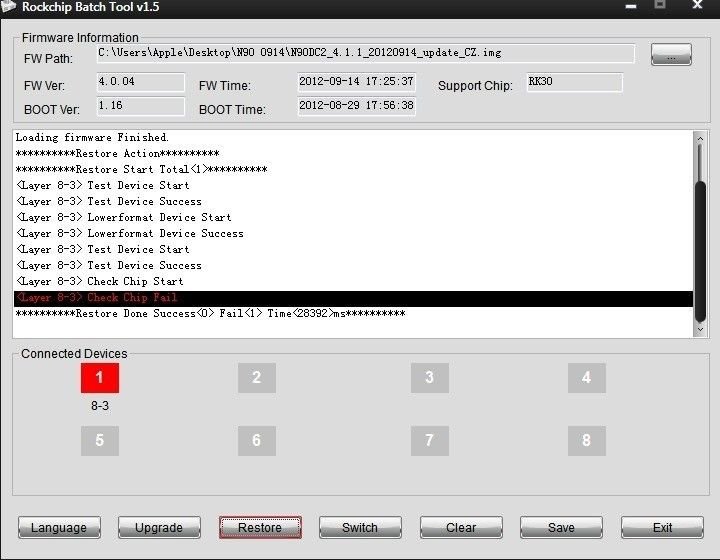Image resolution: width=720 pixels, height=560 pixels.
Task: Select device slot 8
Action: coord(586,441)
